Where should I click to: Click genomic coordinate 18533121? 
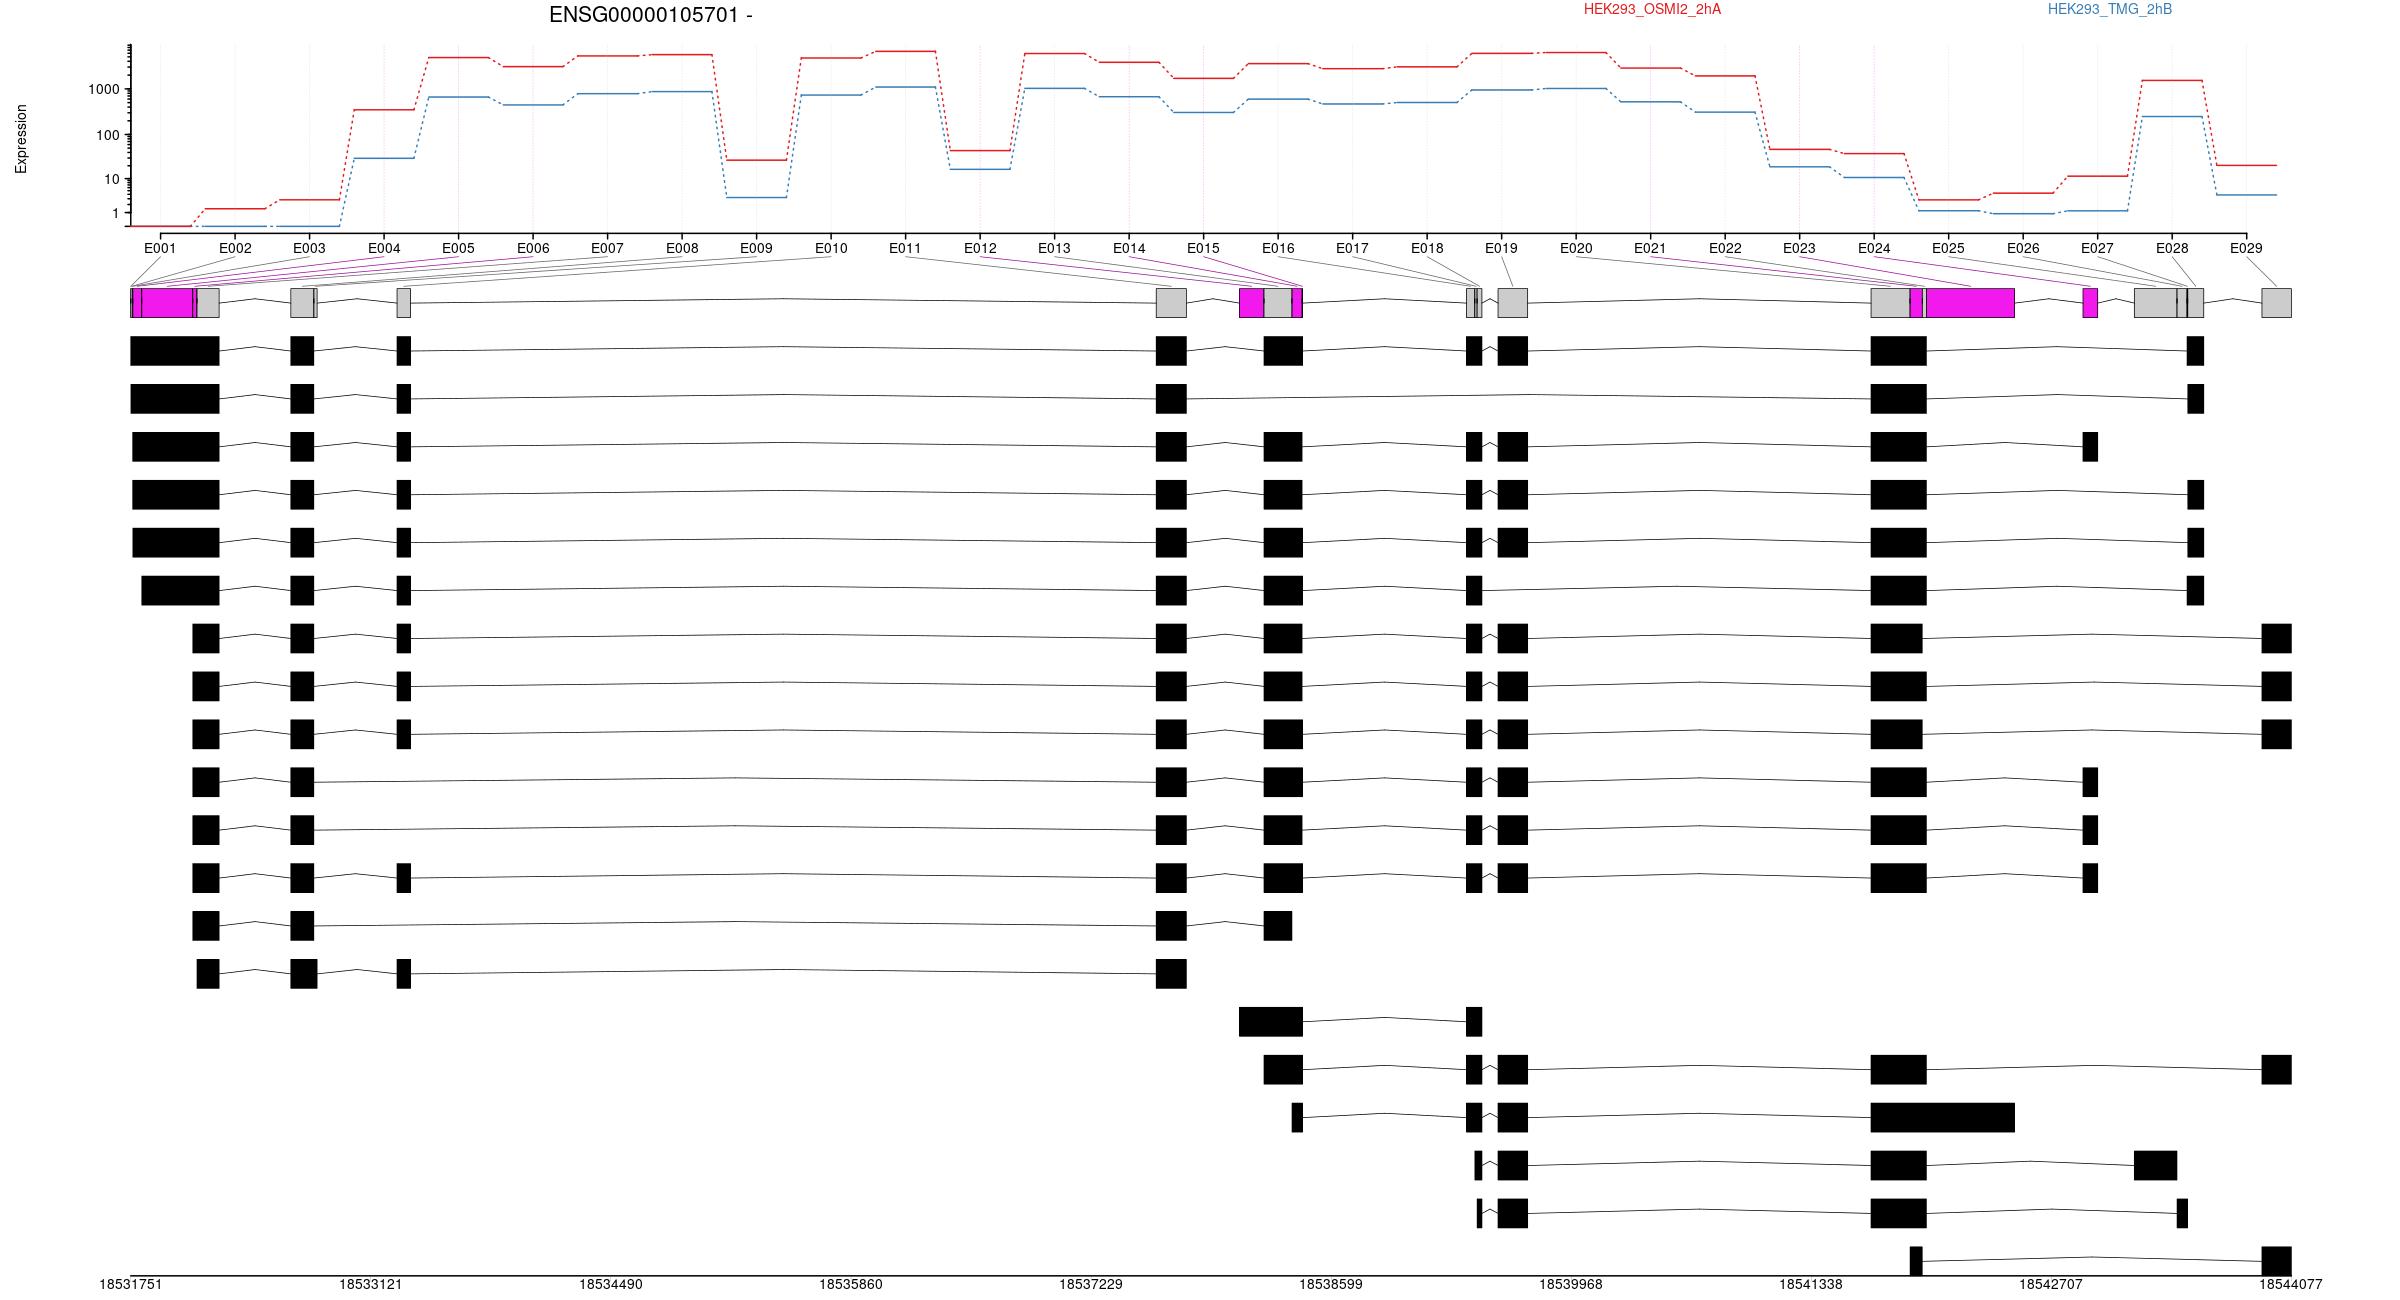pos(371,1284)
